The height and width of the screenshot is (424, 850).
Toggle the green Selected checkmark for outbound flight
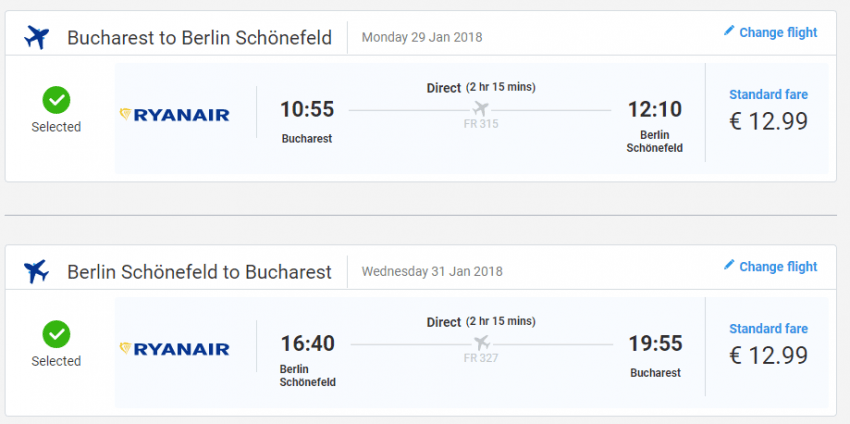point(56,100)
